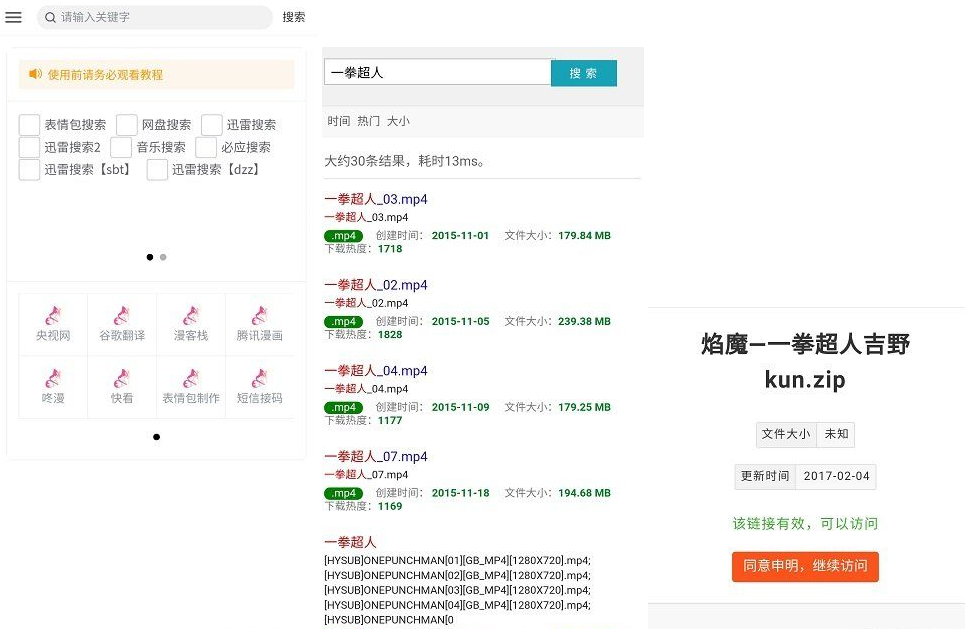The height and width of the screenshot is (629, 965).
Task: Enable the 表情包搜索 checkbox
Action: coord(30,125)
